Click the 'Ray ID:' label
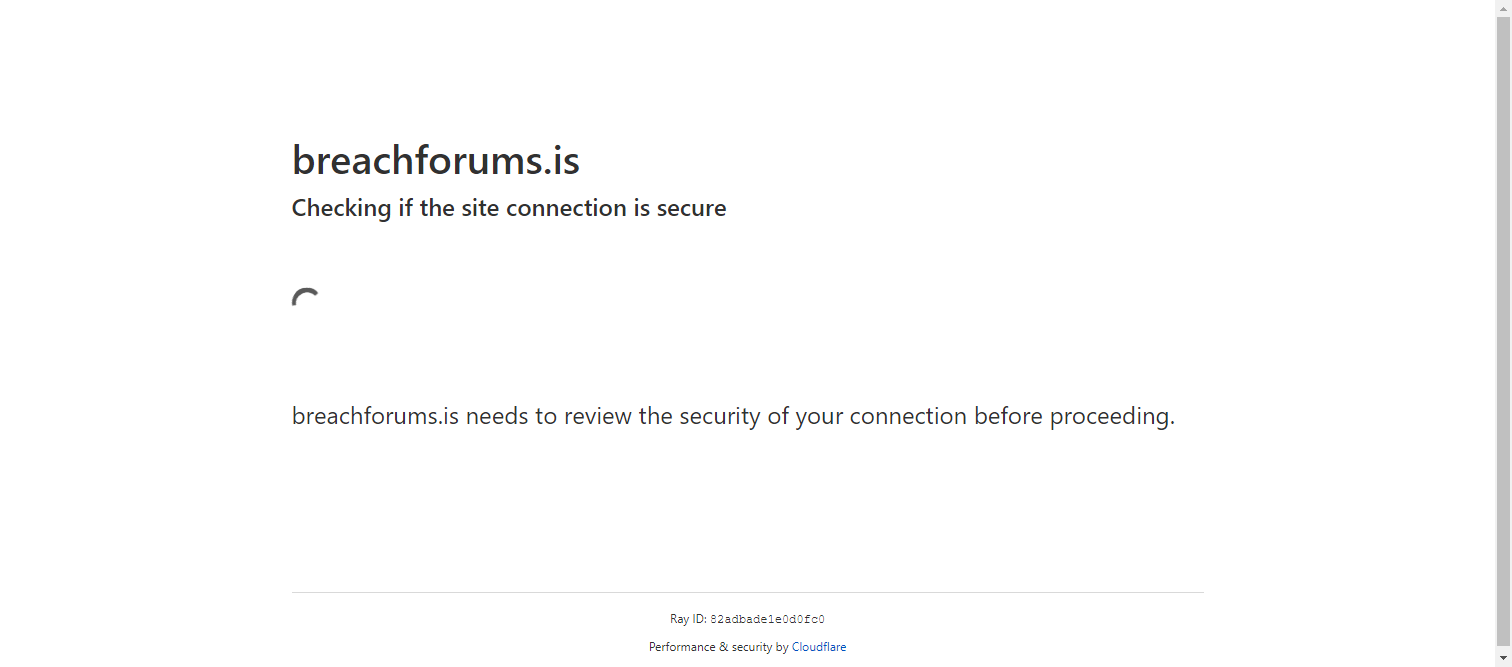 (688, 620)
